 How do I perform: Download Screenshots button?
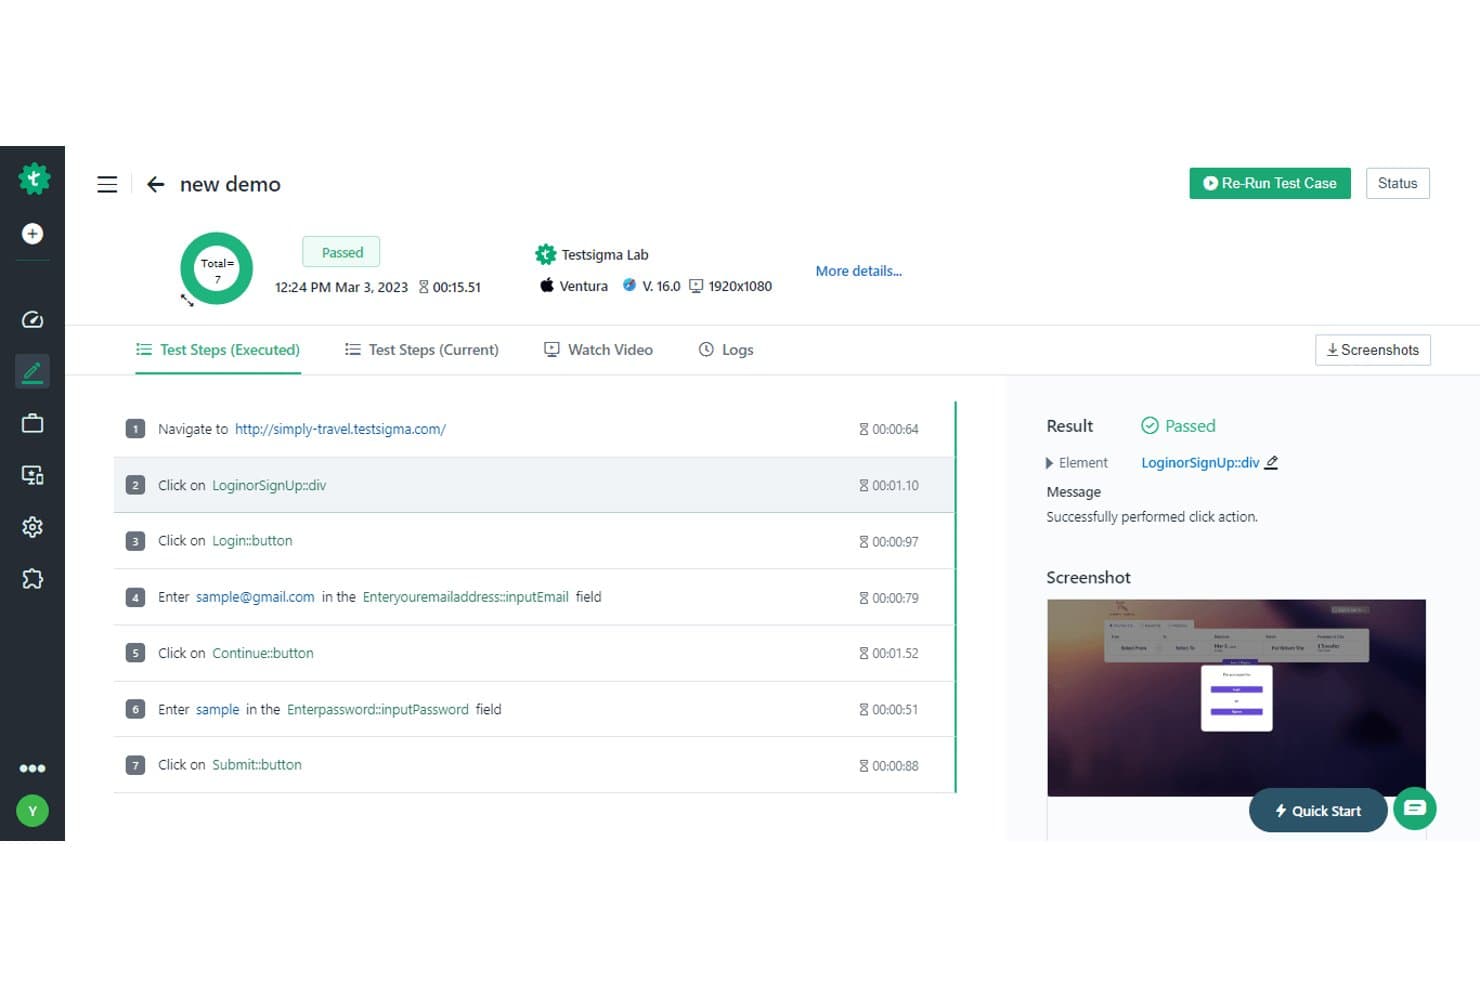[1373, 350]
